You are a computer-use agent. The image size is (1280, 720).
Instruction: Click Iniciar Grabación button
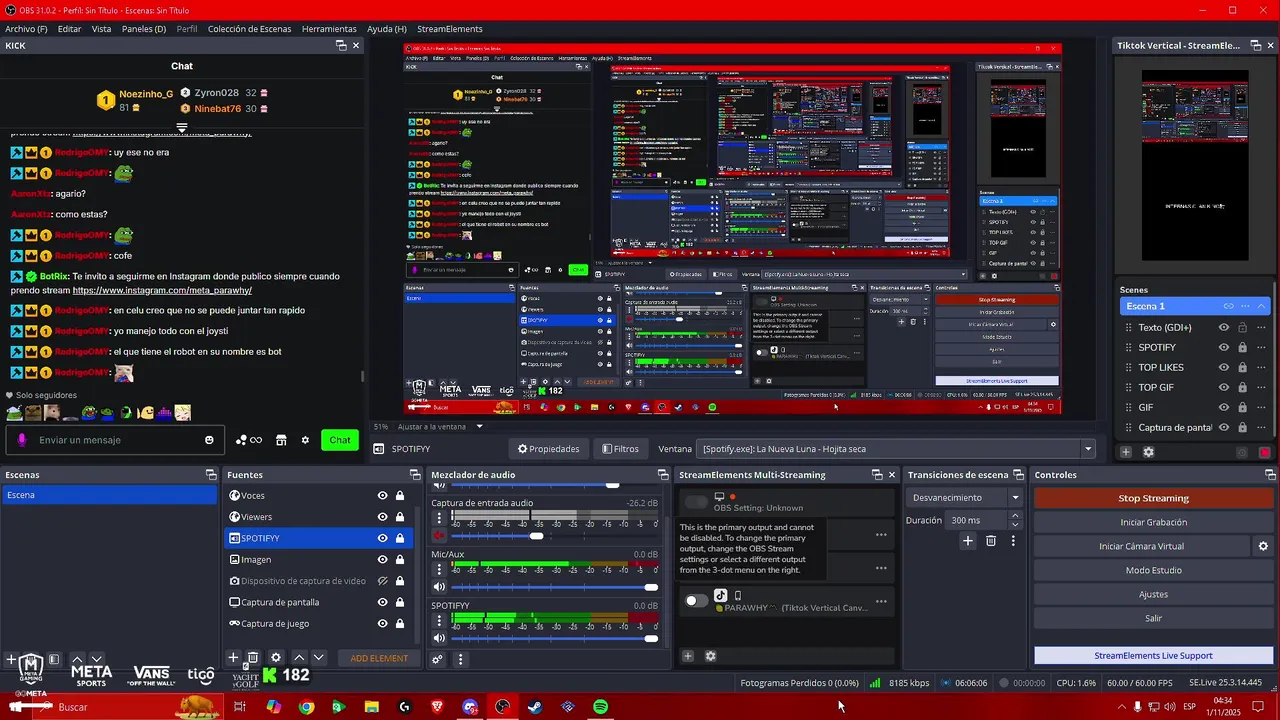tap(1153, 522)
